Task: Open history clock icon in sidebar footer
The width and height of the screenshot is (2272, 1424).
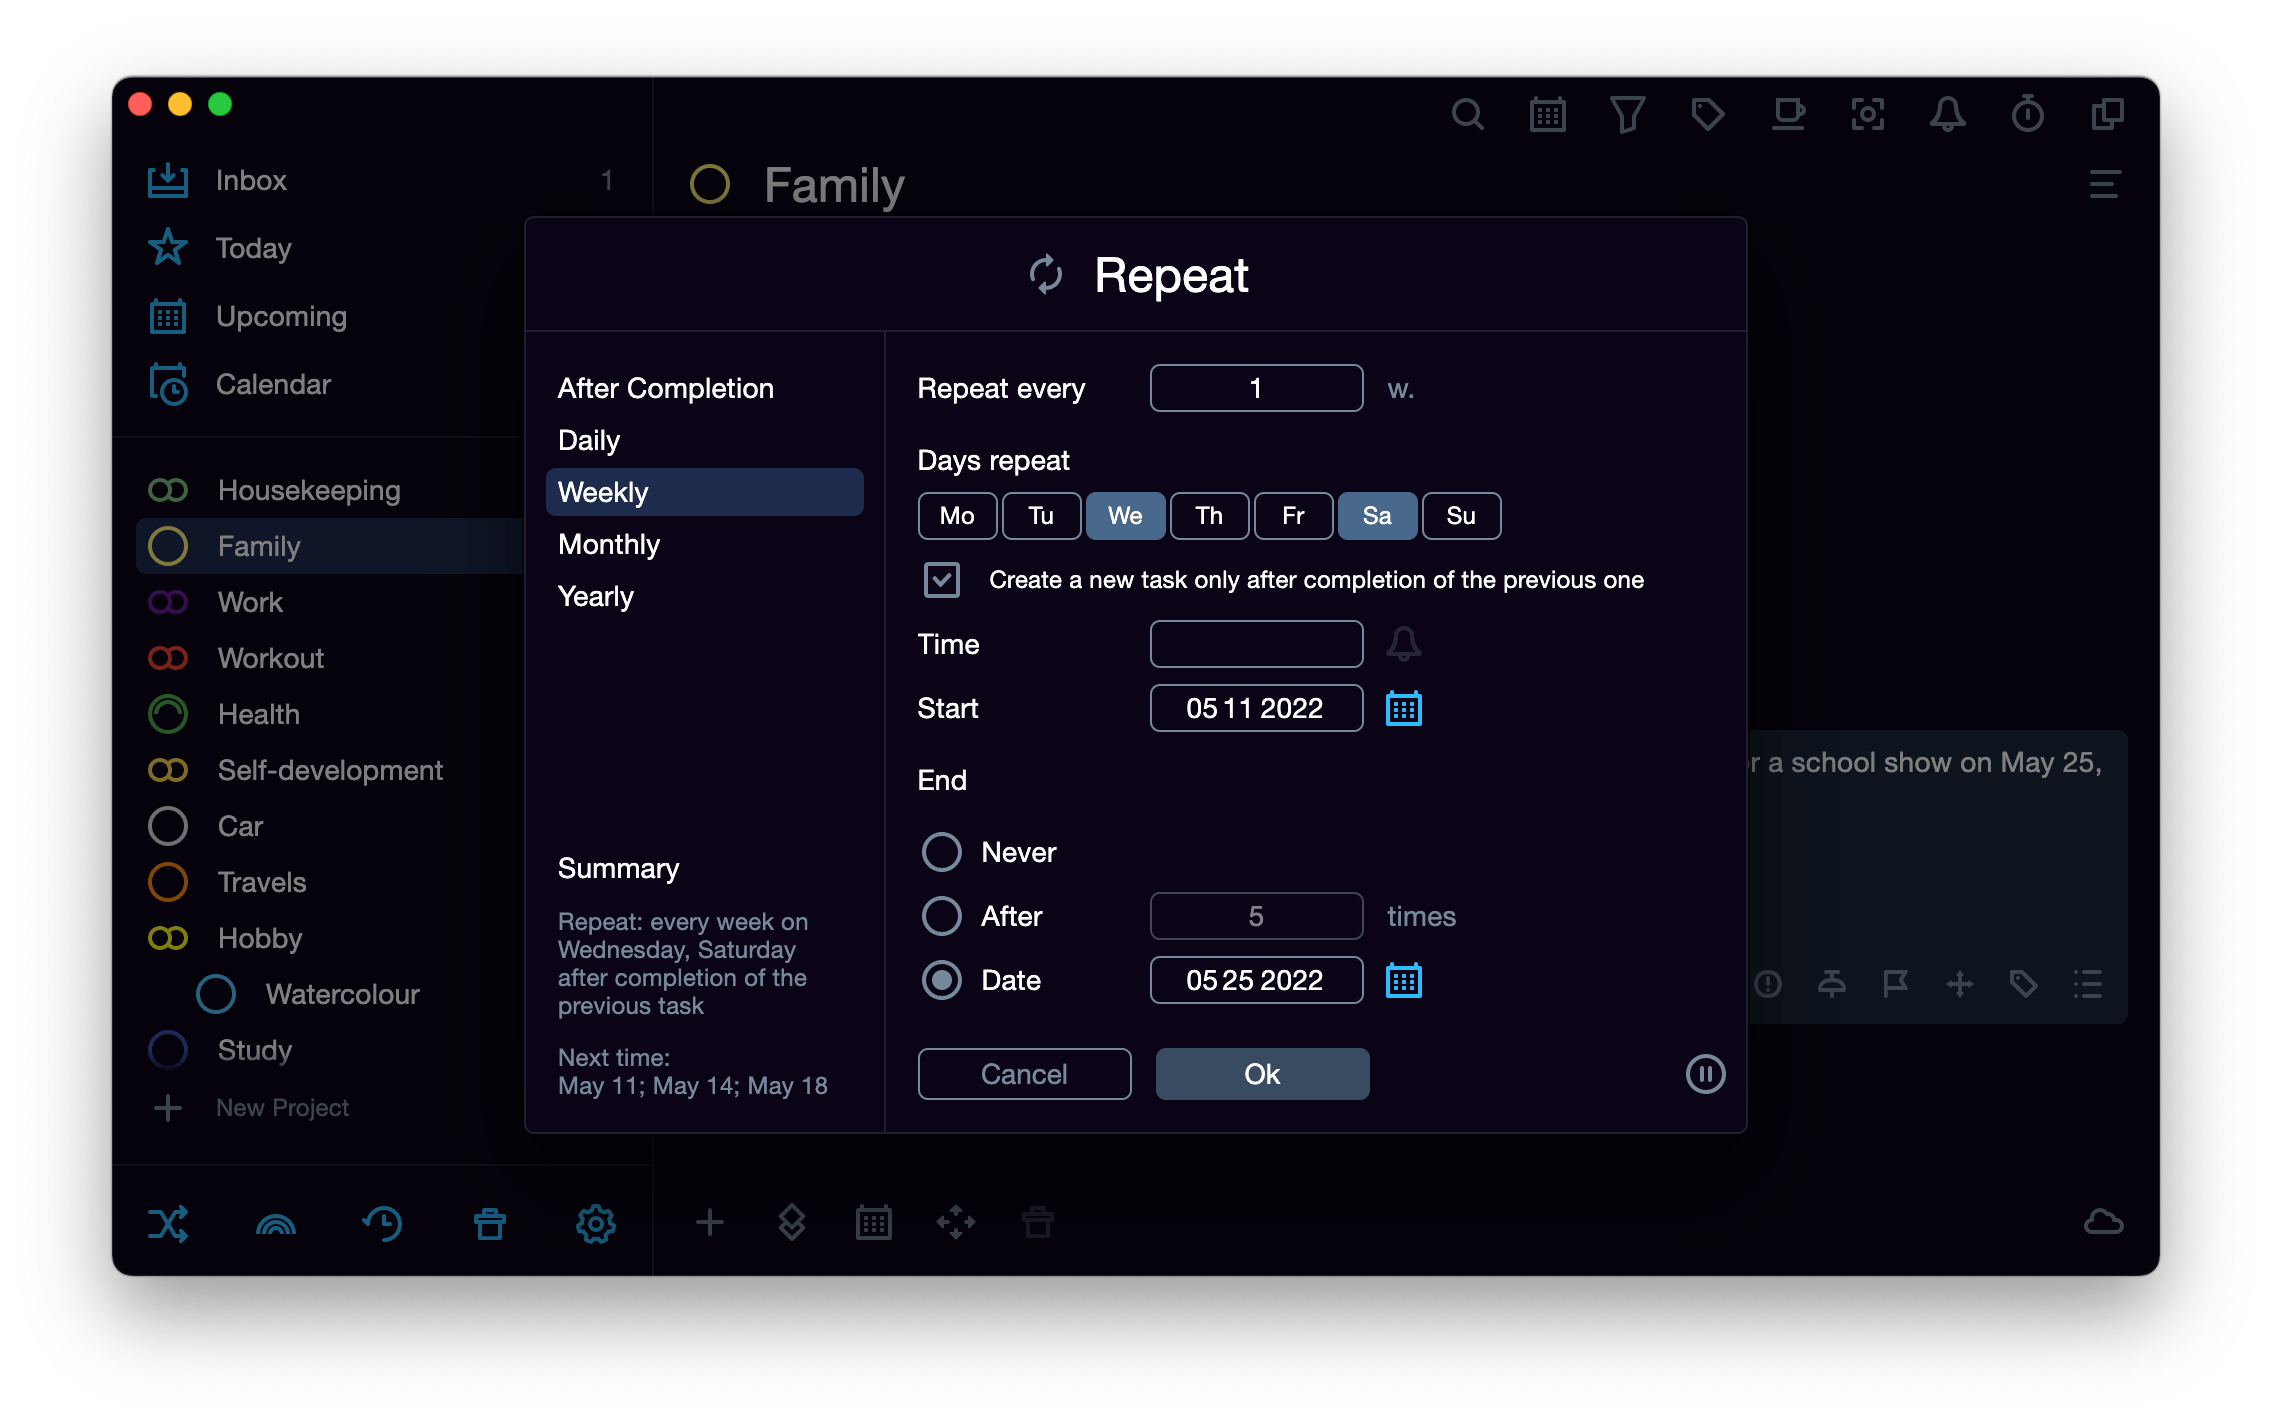Action: click(382, 1223)
